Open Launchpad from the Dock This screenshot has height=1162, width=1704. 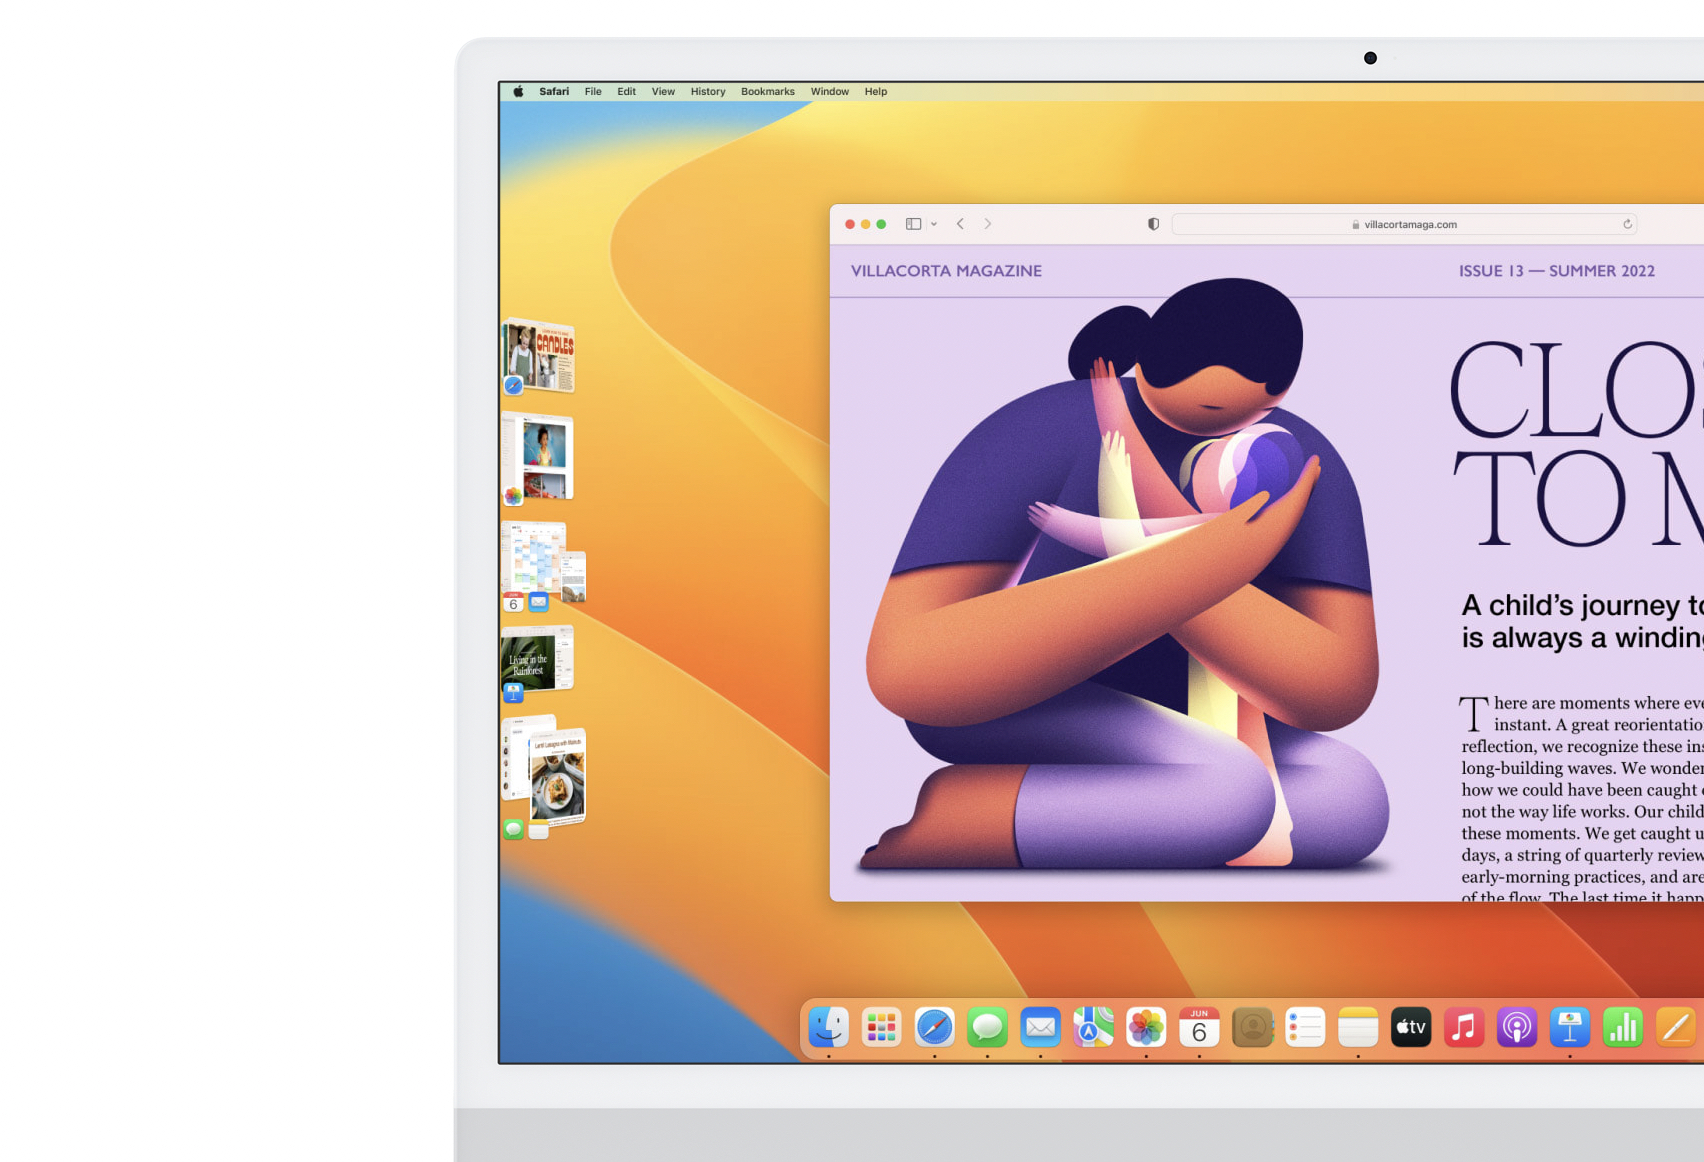[x=881, y=1027]
